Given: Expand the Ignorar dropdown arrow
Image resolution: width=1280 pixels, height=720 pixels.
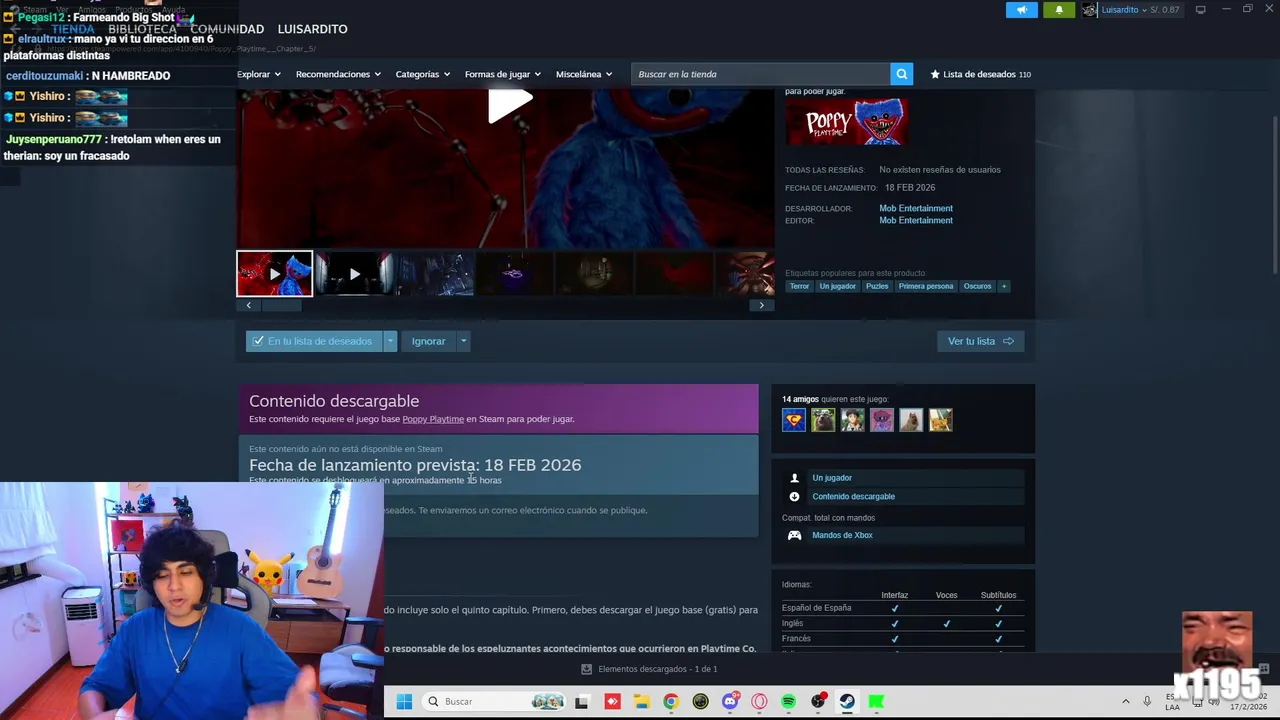Looking at the screenshot, I should tap(463, 341).
